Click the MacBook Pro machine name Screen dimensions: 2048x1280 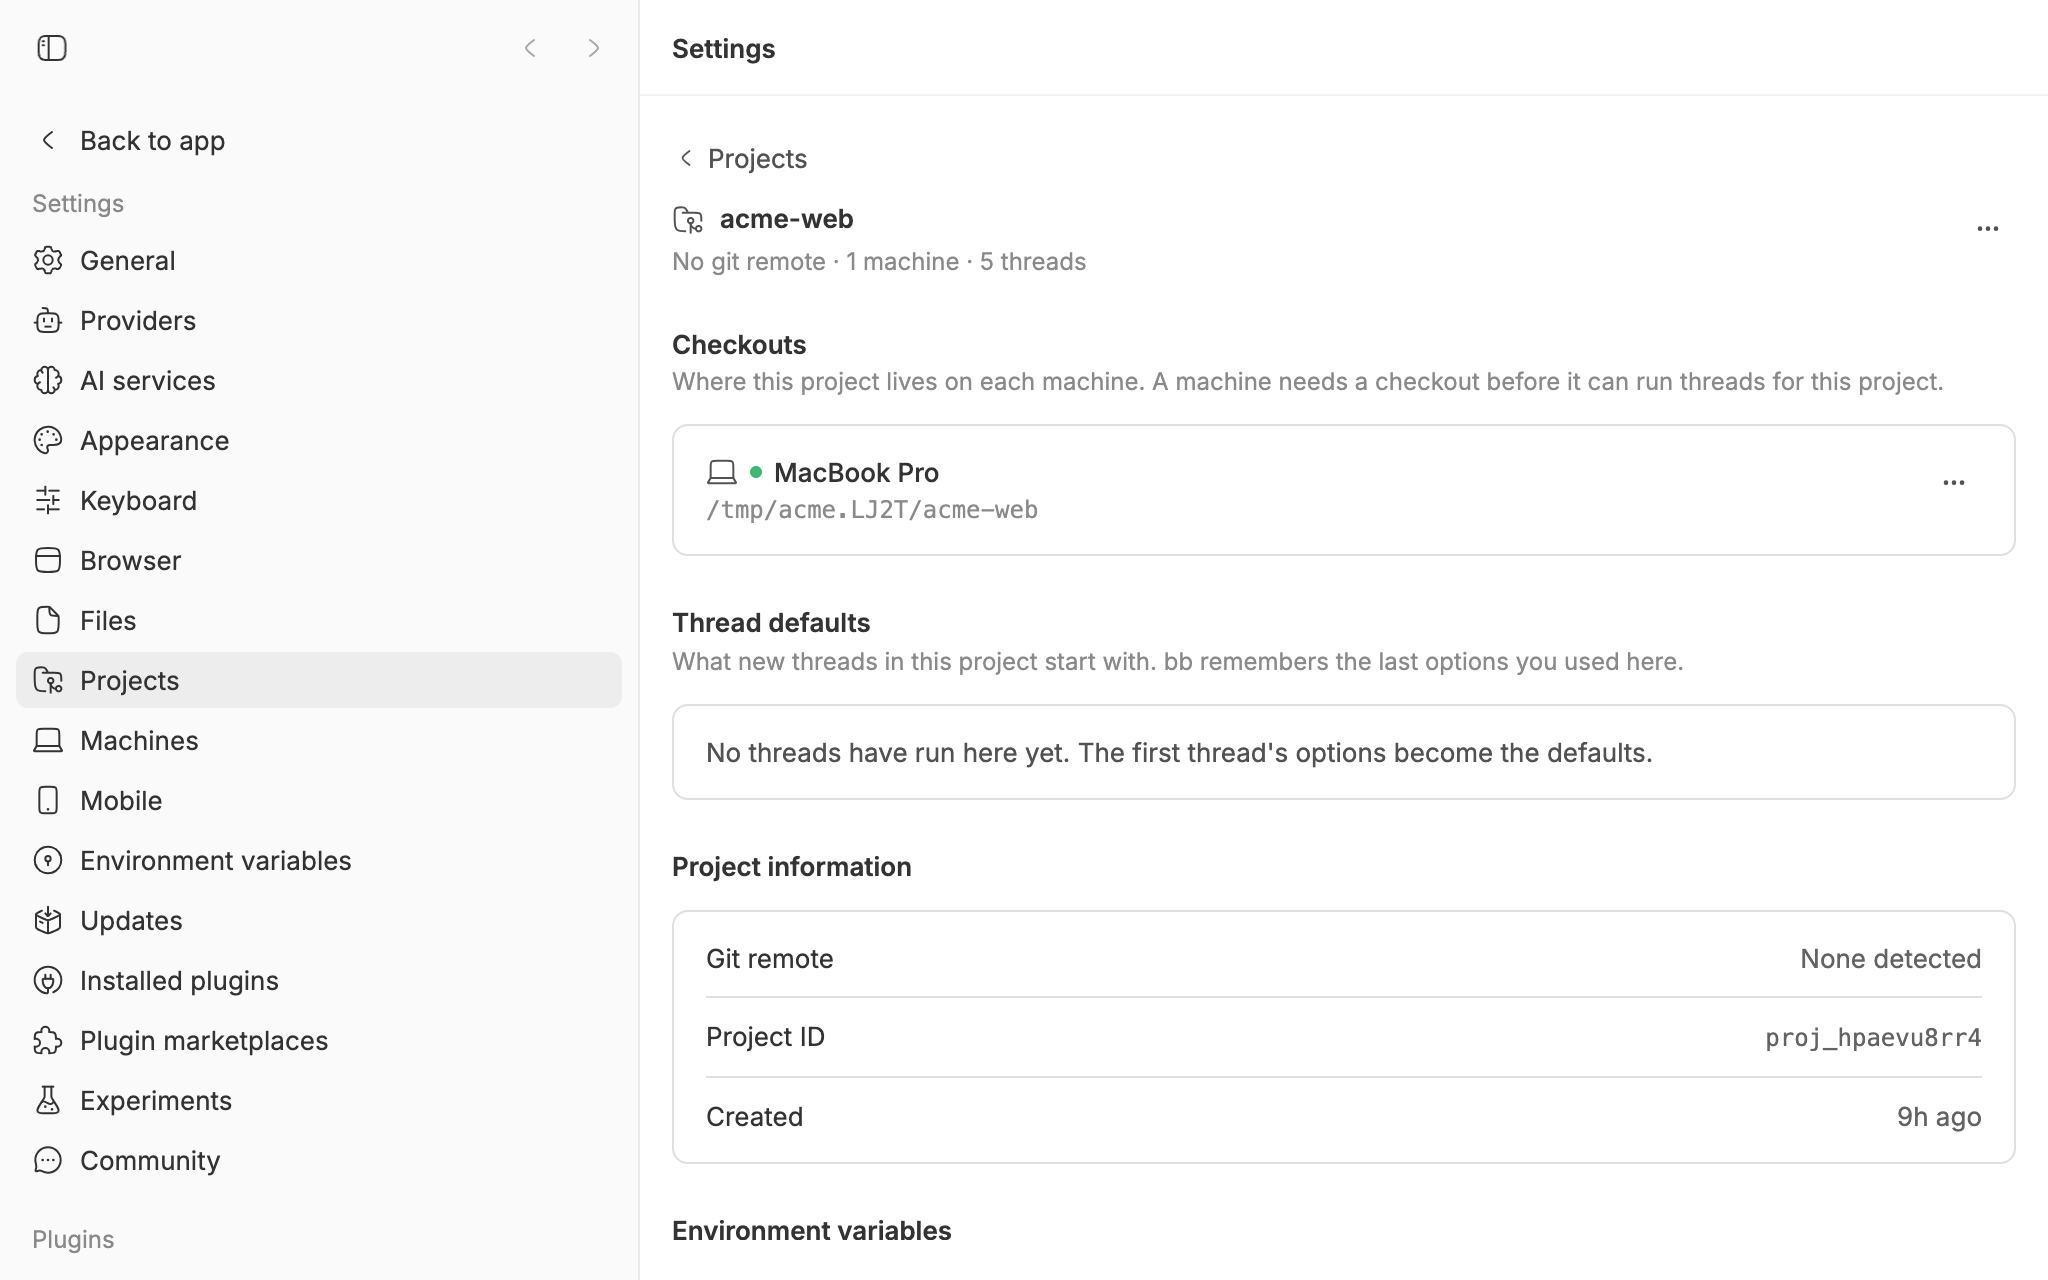[856, 472]
